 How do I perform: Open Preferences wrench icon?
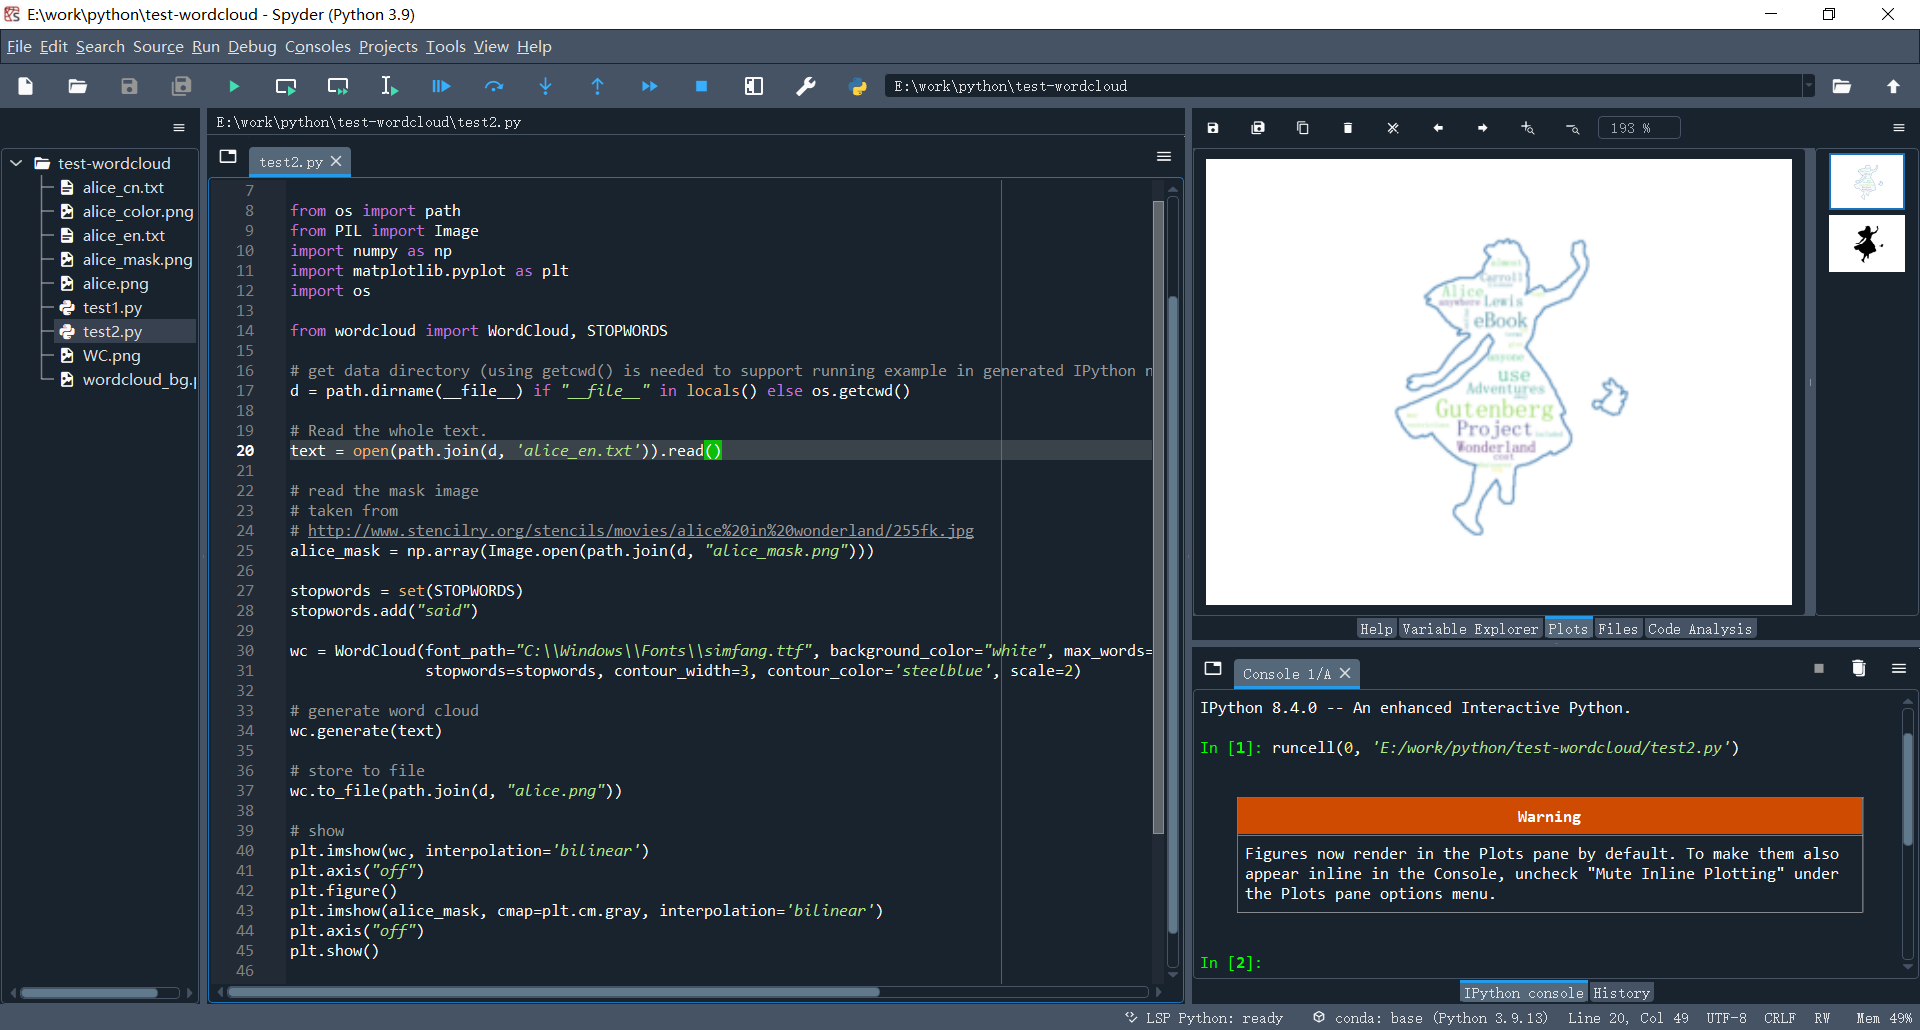[806, 87]
